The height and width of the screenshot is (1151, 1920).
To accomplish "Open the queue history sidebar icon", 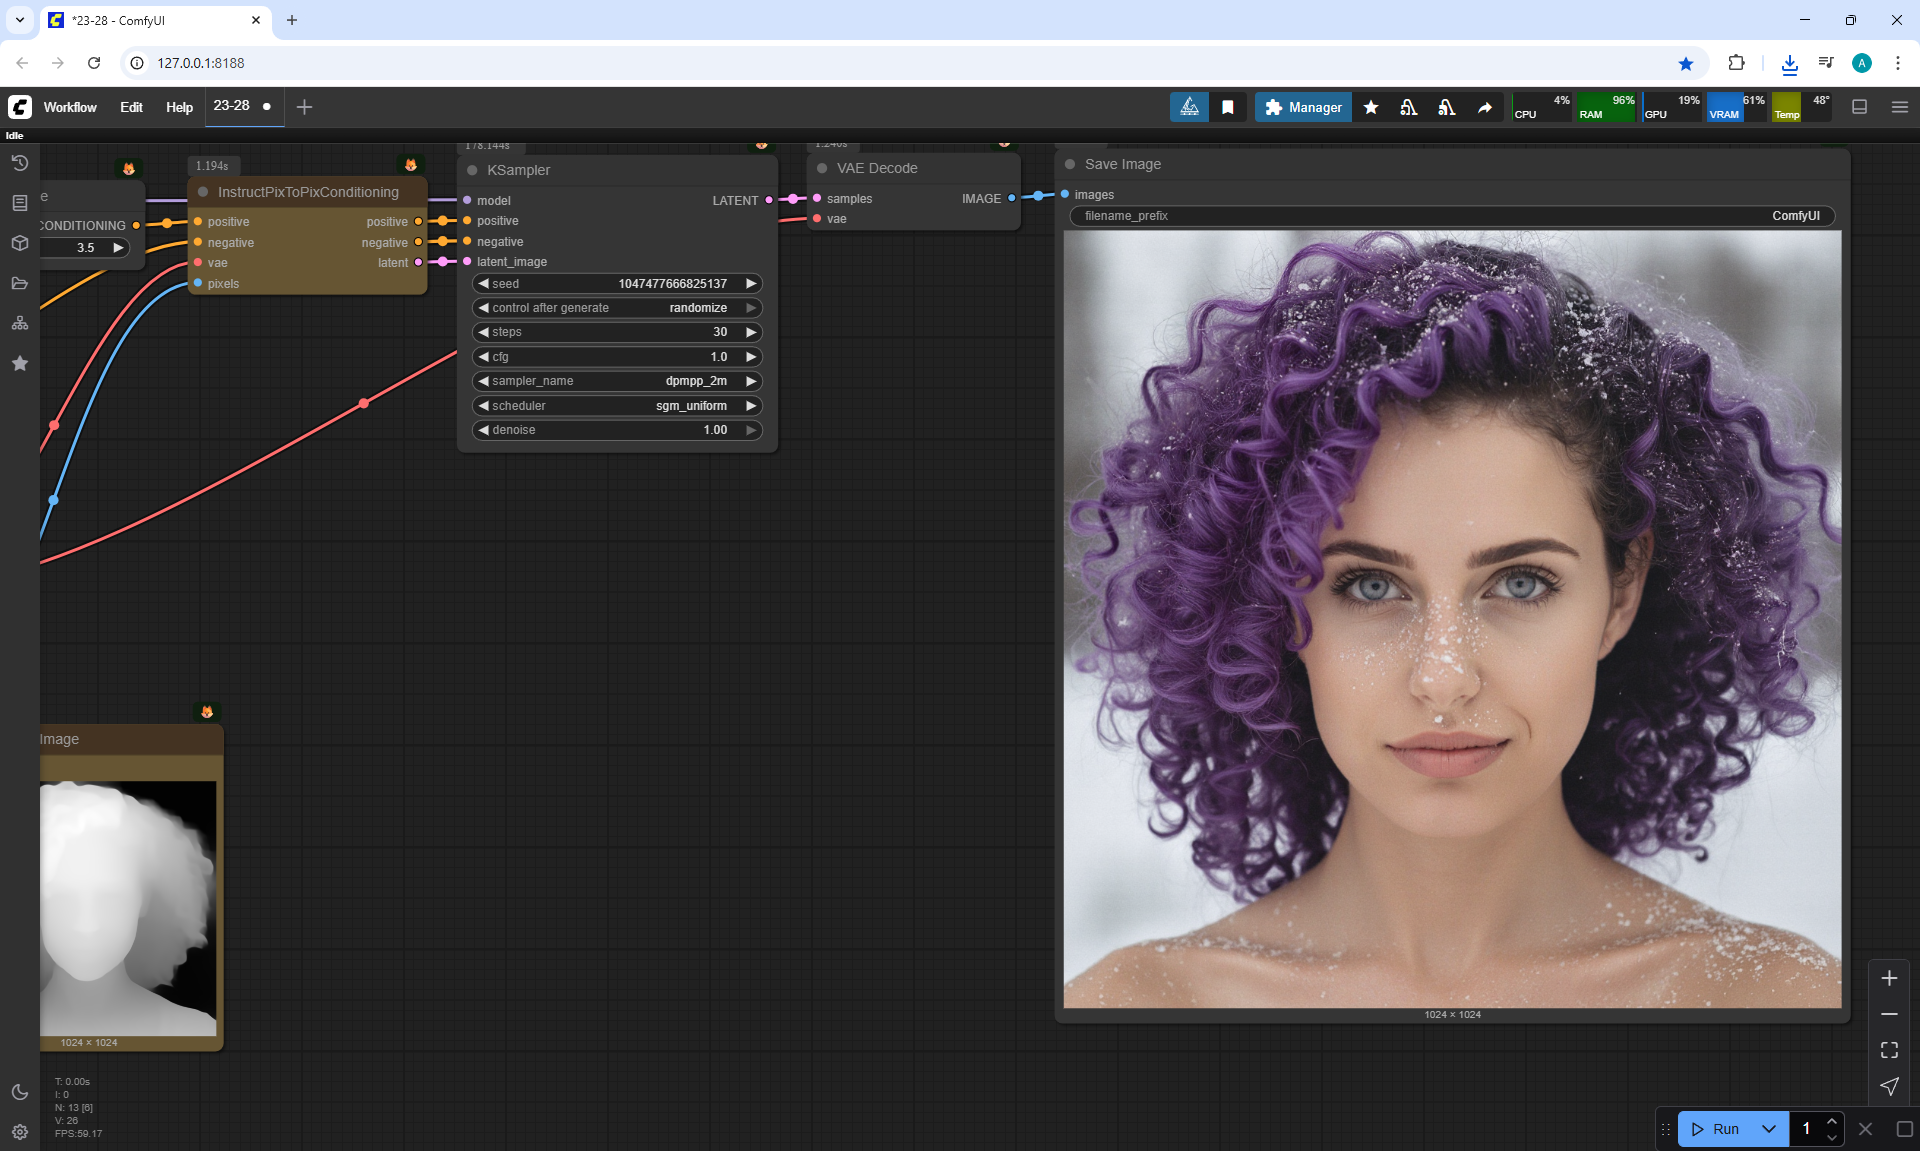I will pos(19,163).
